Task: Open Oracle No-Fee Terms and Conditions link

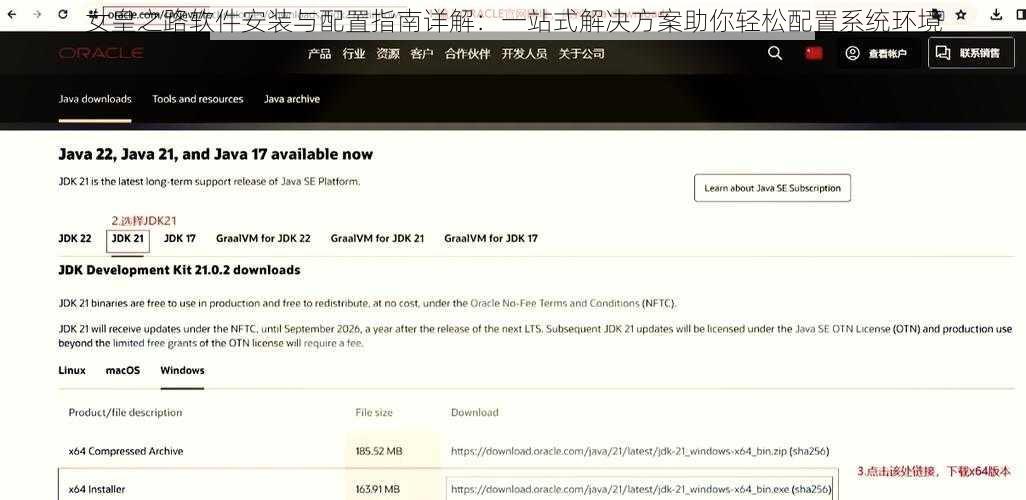Action: point(555,304)
